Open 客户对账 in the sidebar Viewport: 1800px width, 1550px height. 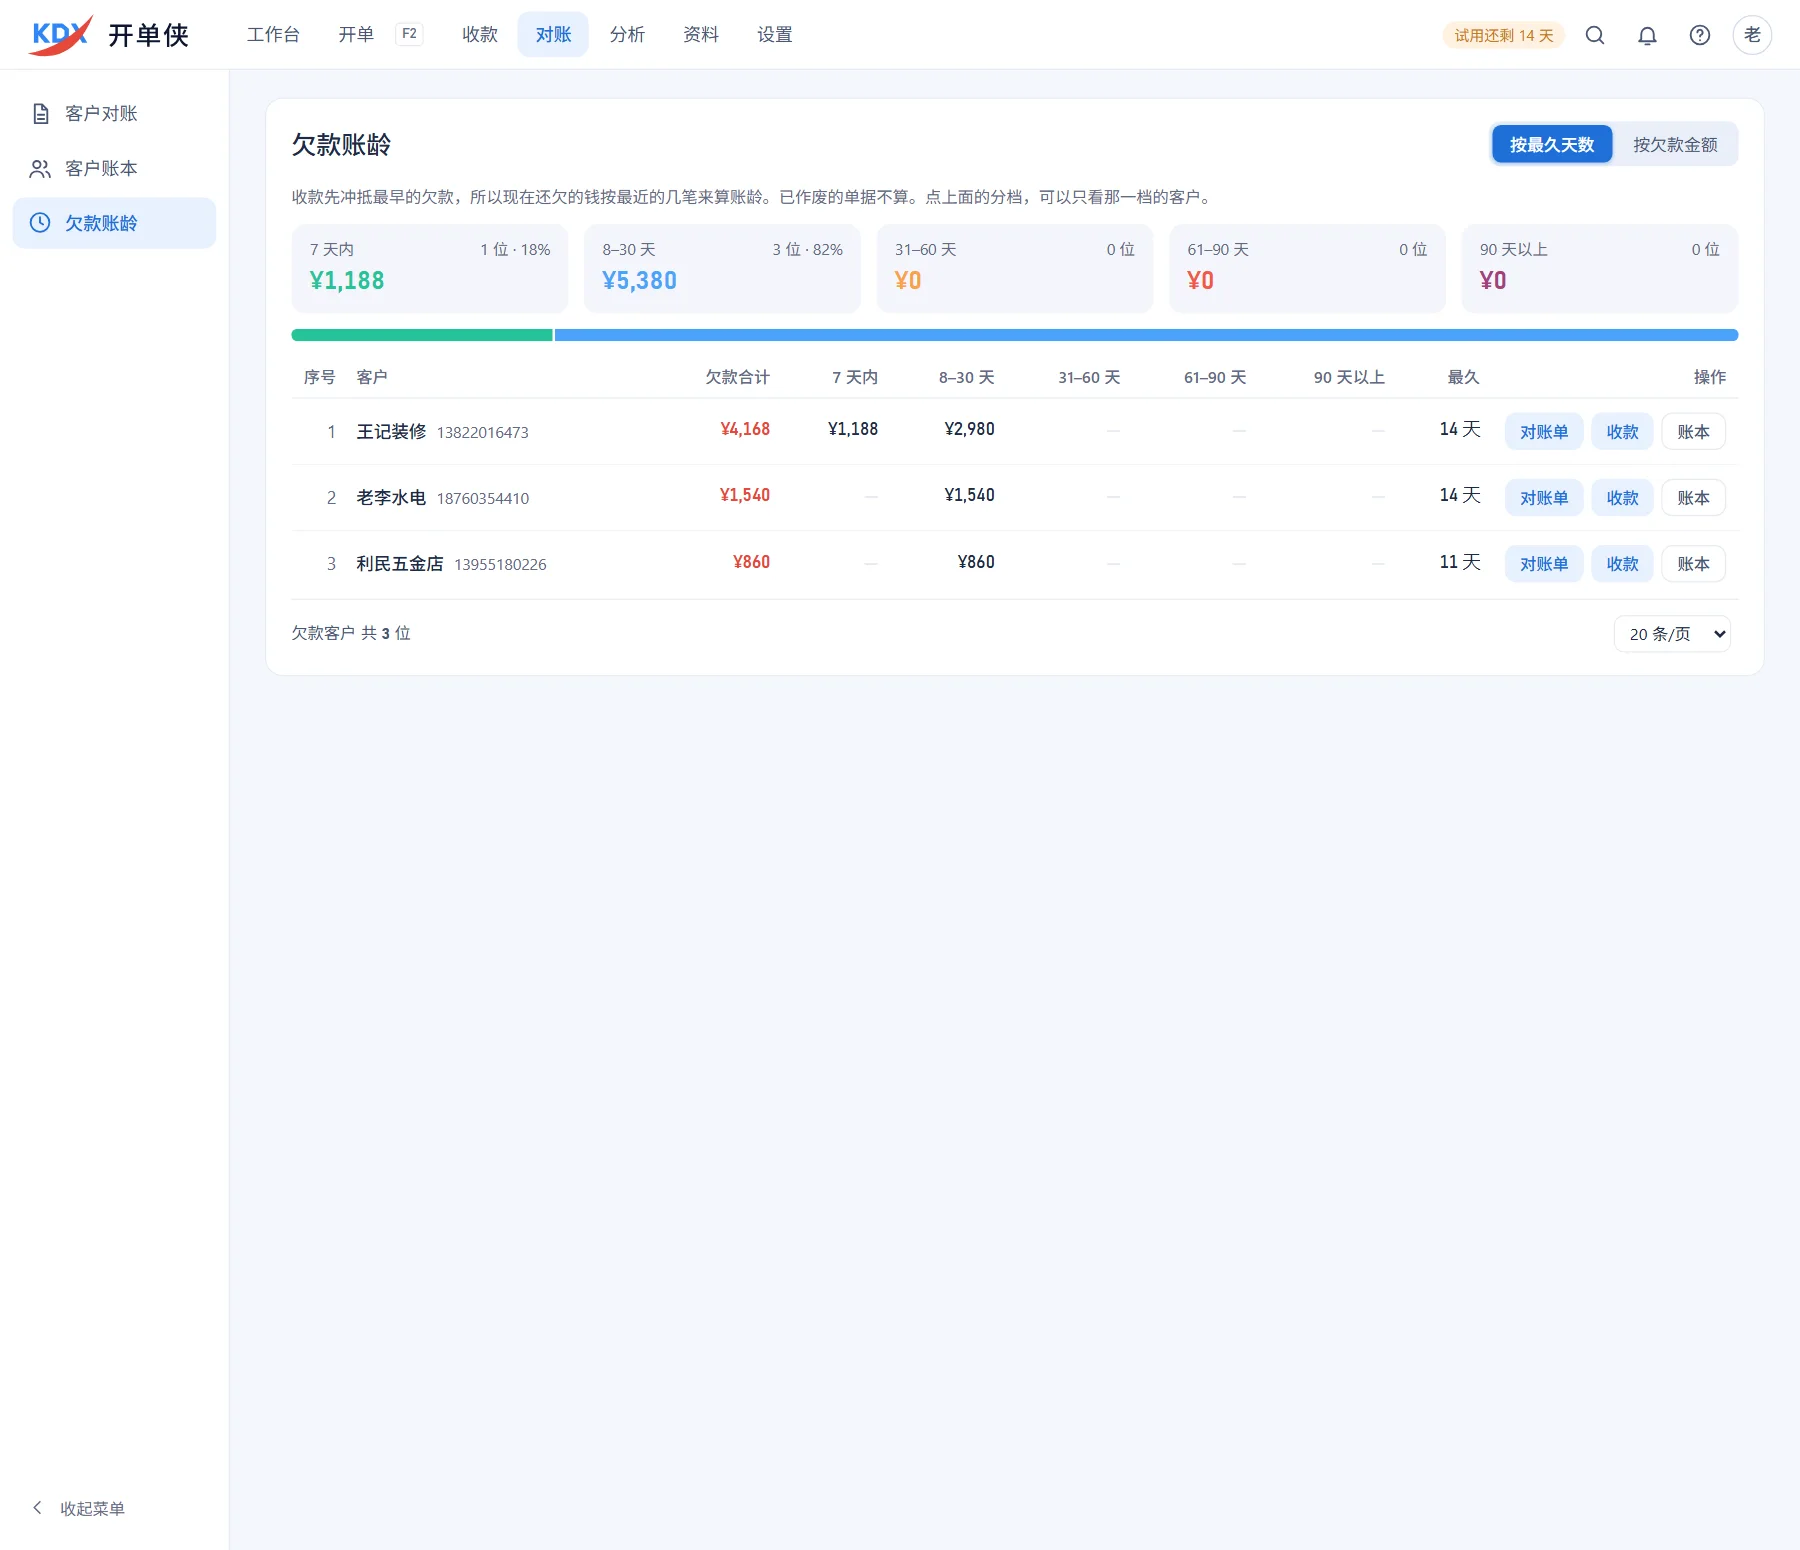[x=114, y=114]
